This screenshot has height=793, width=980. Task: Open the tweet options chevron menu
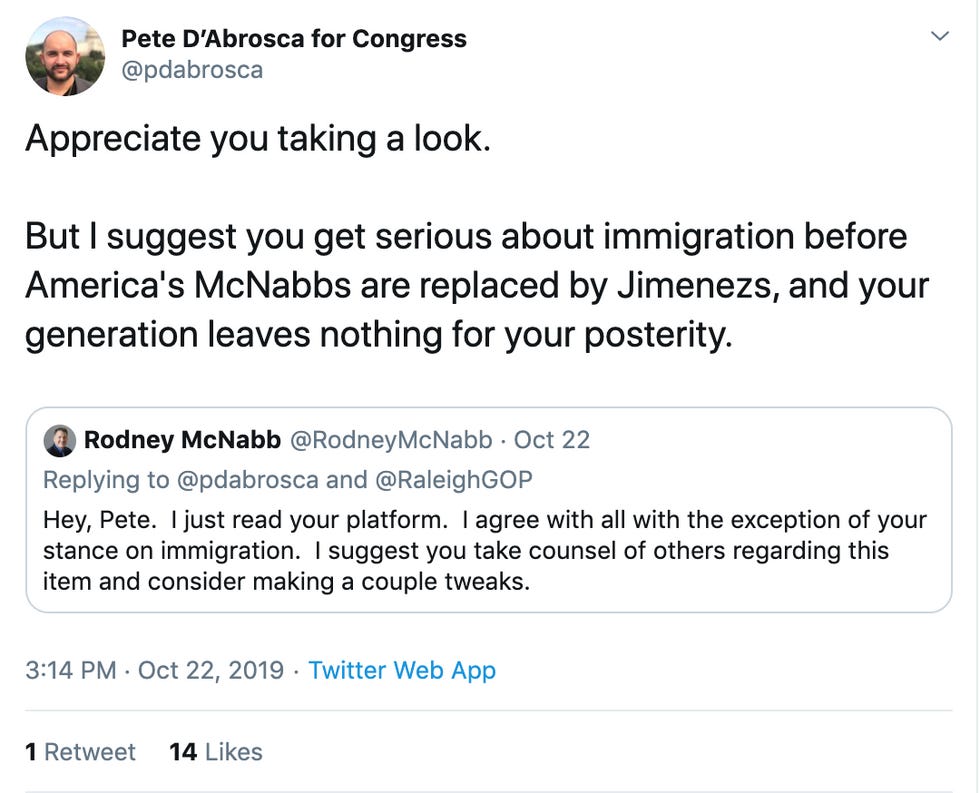pos(939,36)
